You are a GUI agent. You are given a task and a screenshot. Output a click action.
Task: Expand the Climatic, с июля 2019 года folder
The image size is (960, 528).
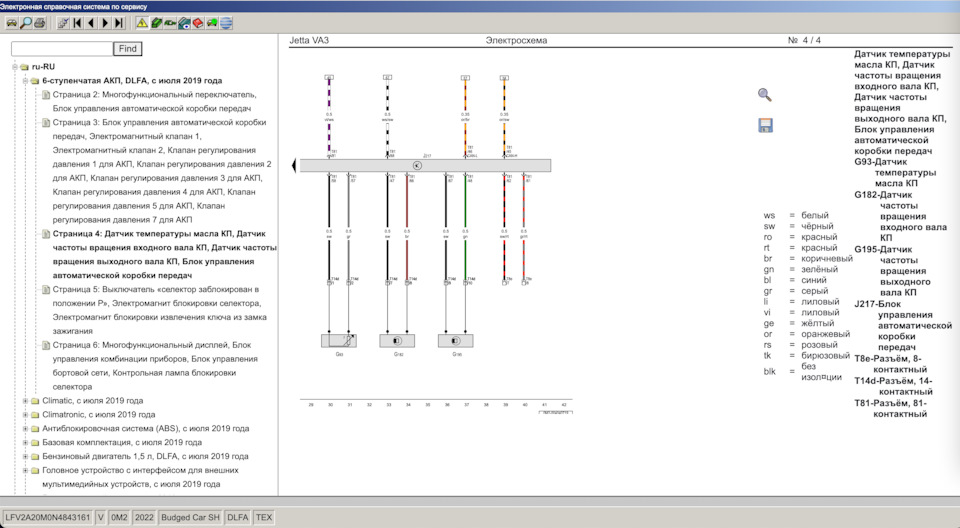[25, 401]
